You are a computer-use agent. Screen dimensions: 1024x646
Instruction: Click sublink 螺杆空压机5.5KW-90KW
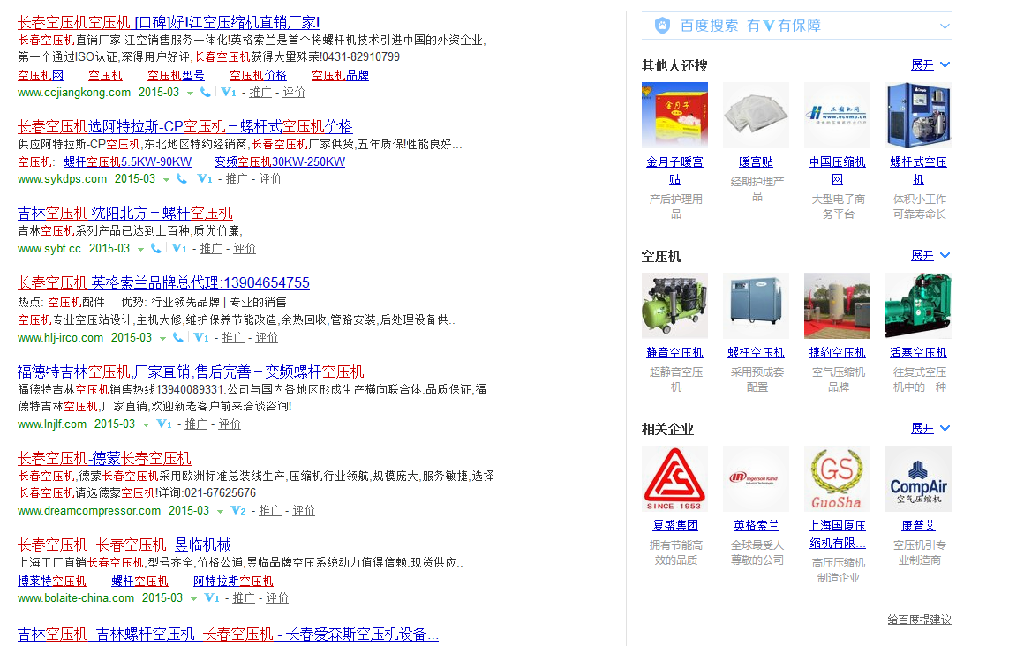pyautogui.click(x=128, y=161)
